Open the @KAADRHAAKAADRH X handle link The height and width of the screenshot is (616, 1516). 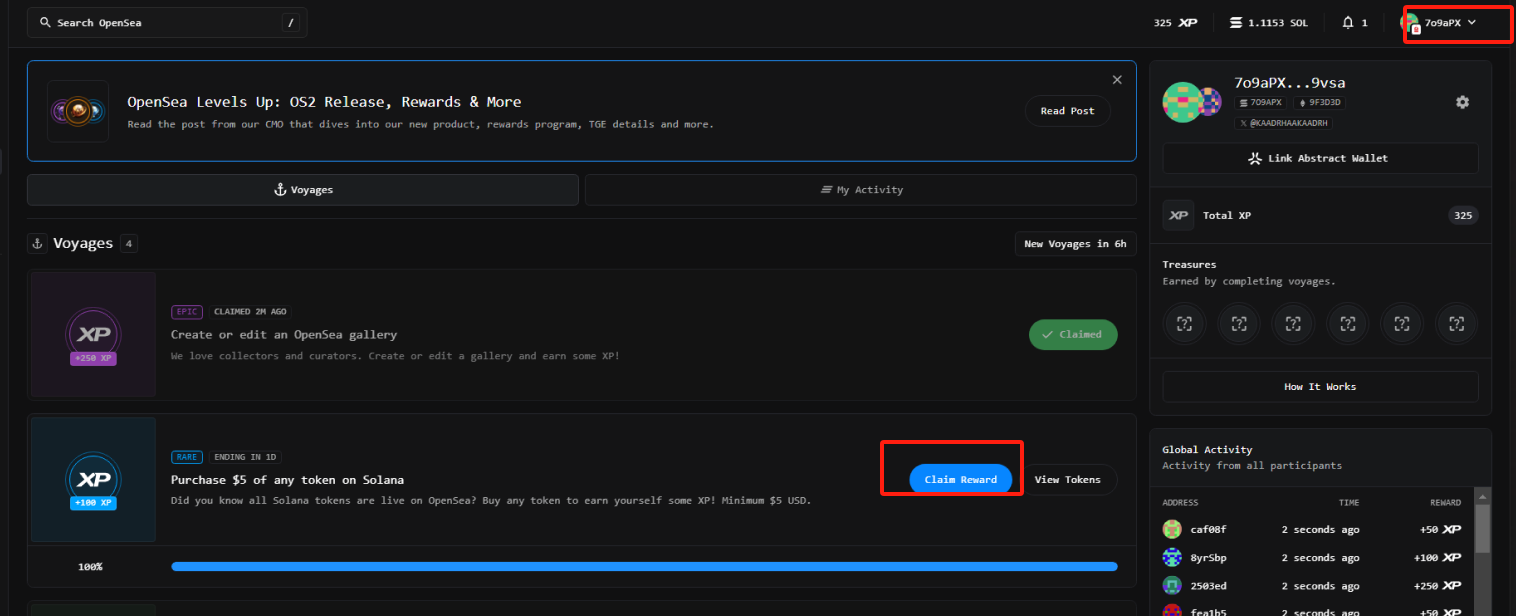[x=1283, y=123]
